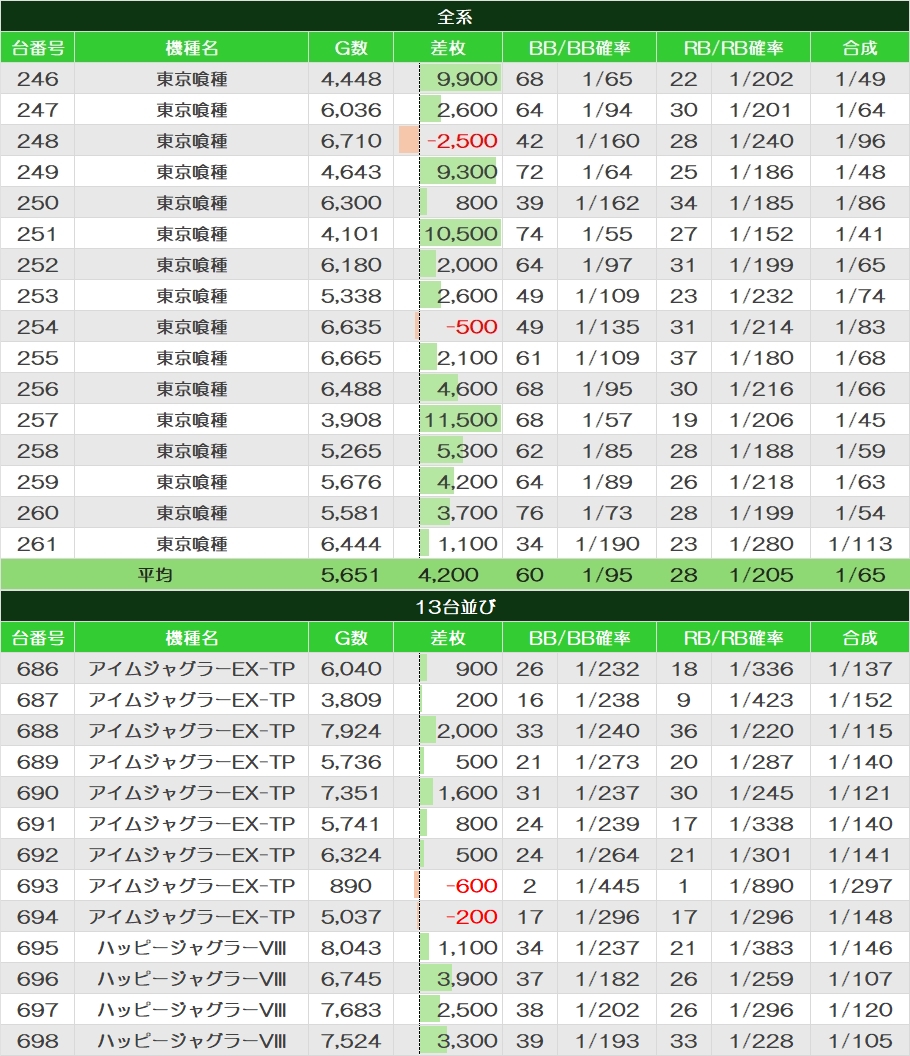The width and height of the screenshot is (910, 1056).
Task: Click game count 890 in row 693
Action: coord(351,886)
